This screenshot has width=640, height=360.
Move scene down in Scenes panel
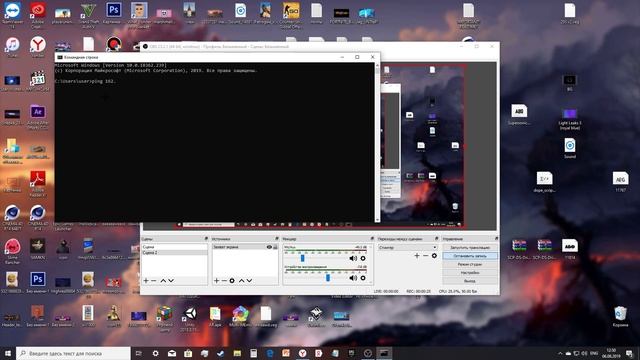click(171, 281)
